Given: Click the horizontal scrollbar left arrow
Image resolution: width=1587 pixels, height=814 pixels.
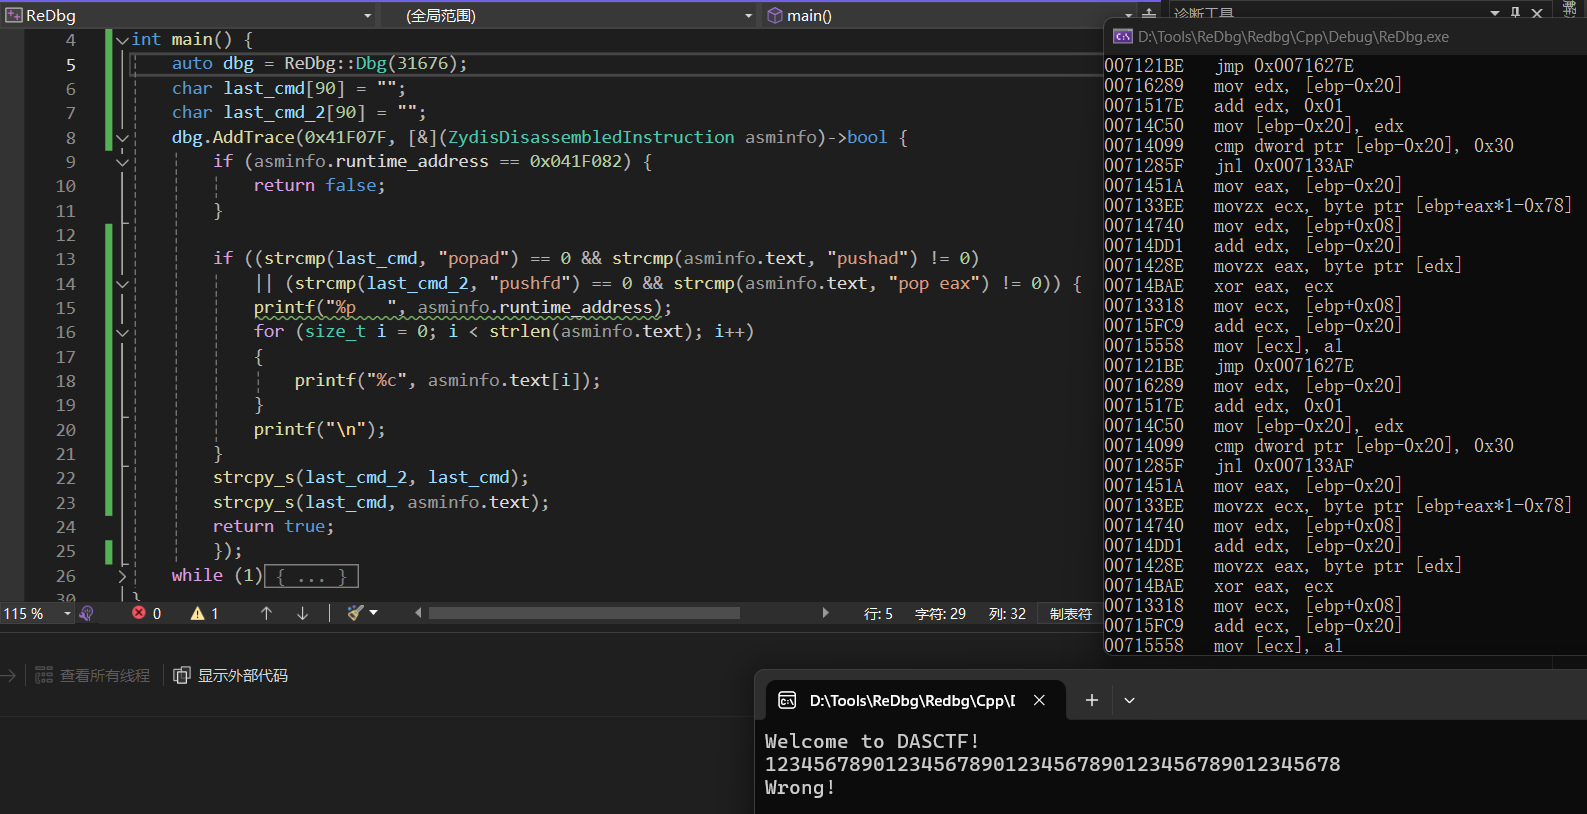Looking at the screenshot, I should point(418,613).
